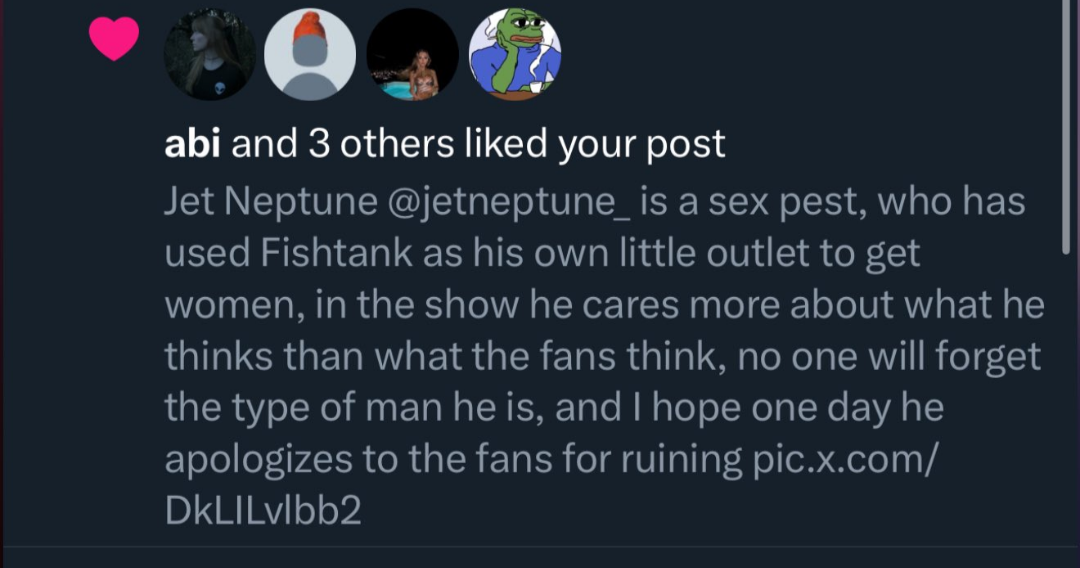This screenshot has height=568, width=1080.
Task: Open the Pepe frog cartoon avatar
Action: (x=514, y=54)
